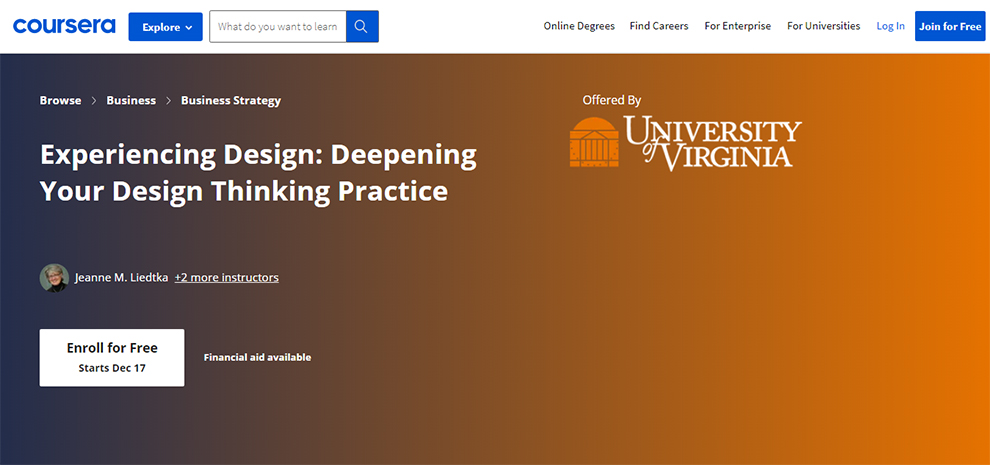Click the University of Virginia logo
The width and height of the screenshot is (990, 465).
coord(686,143)
